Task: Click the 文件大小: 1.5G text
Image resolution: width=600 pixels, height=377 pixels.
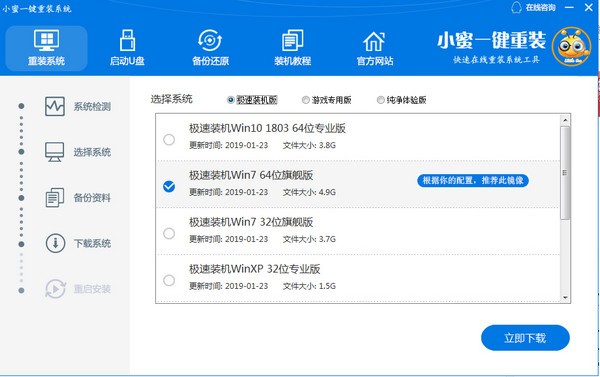Action: point(309,286)
